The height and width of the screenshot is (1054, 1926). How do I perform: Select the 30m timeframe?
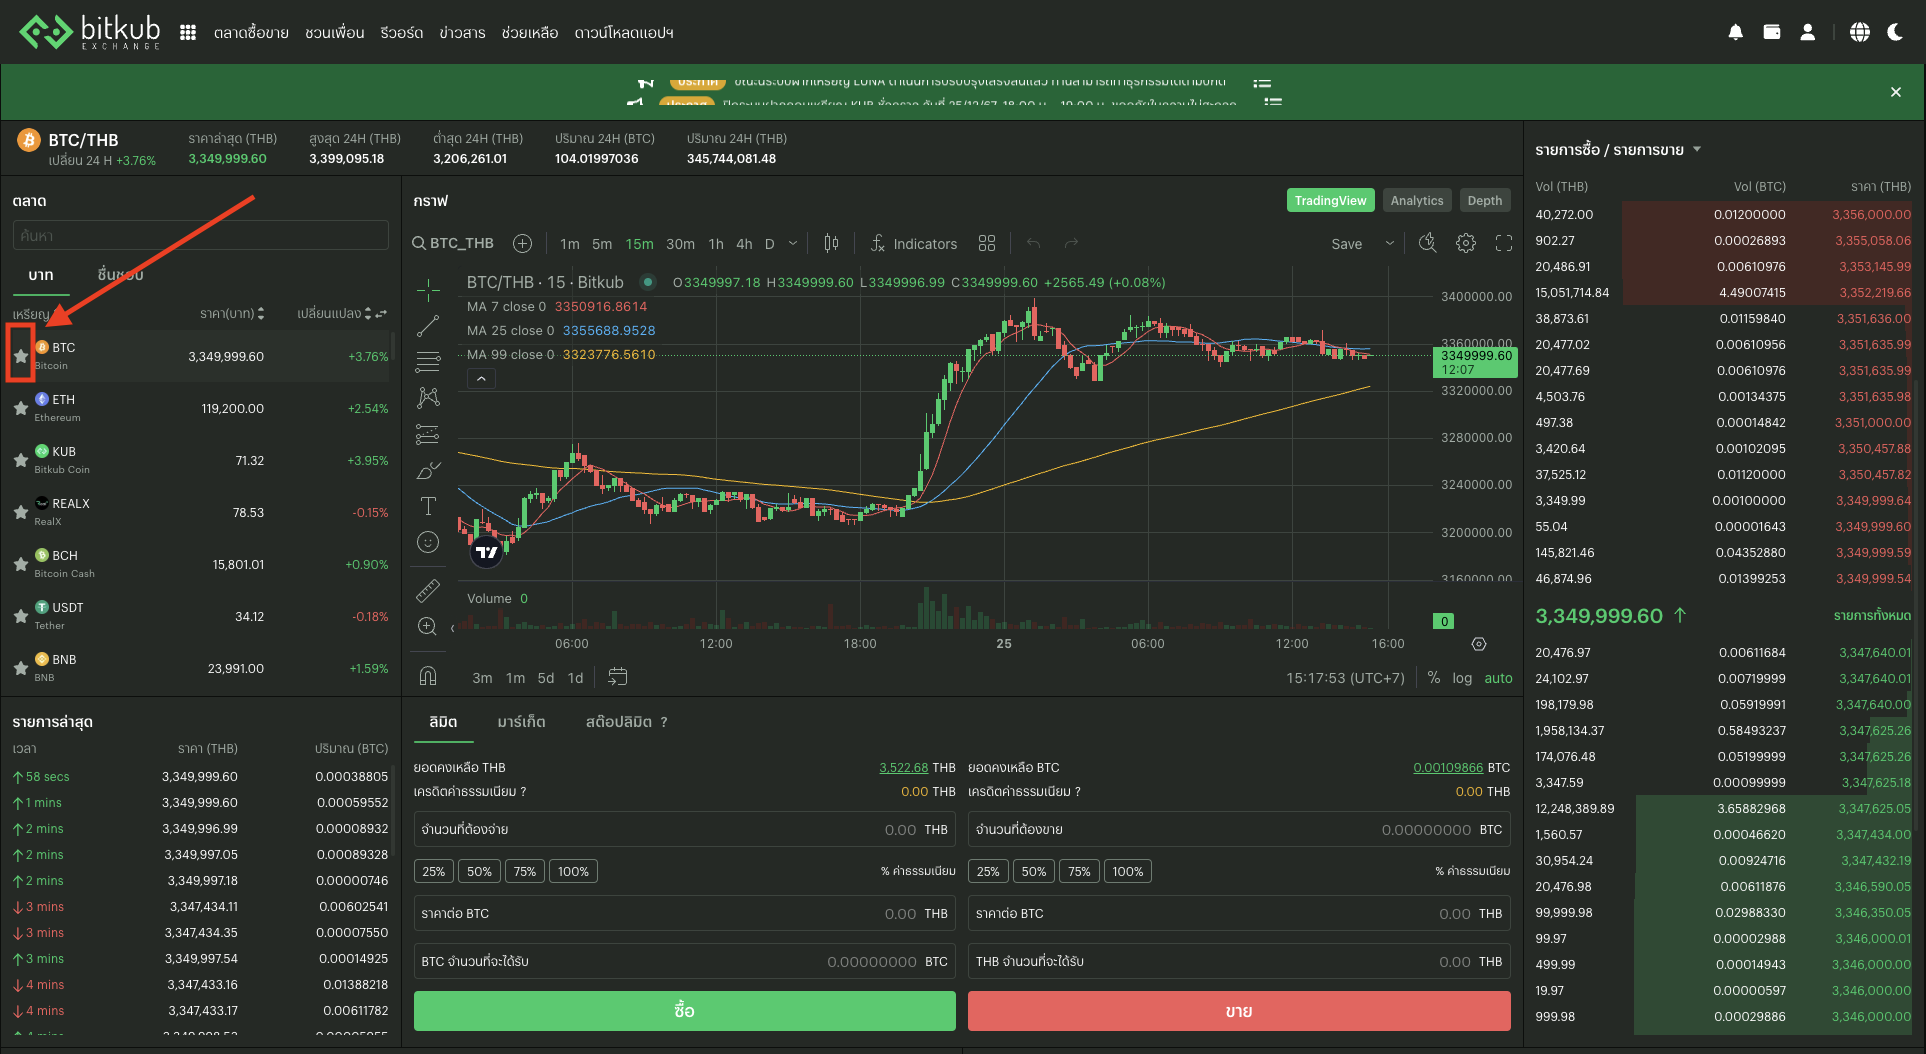(x=680, y=244)
